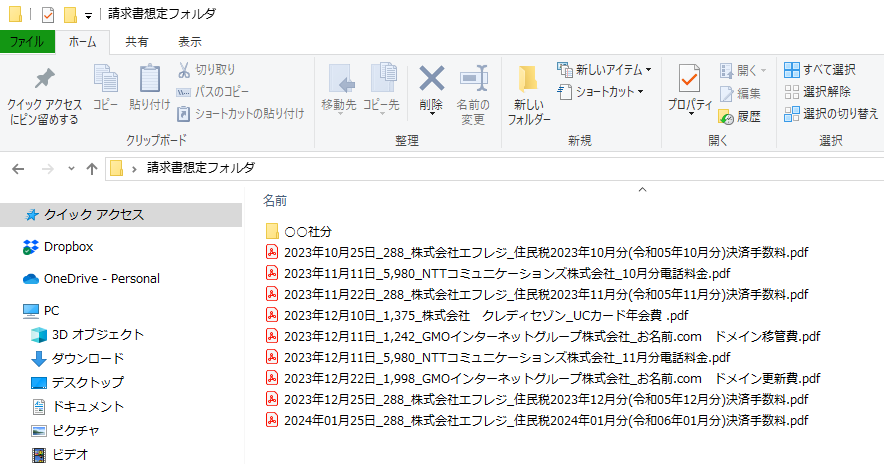Open the ファイル menu tab
Screen dimensions: 884x464
tap(27, 42)
